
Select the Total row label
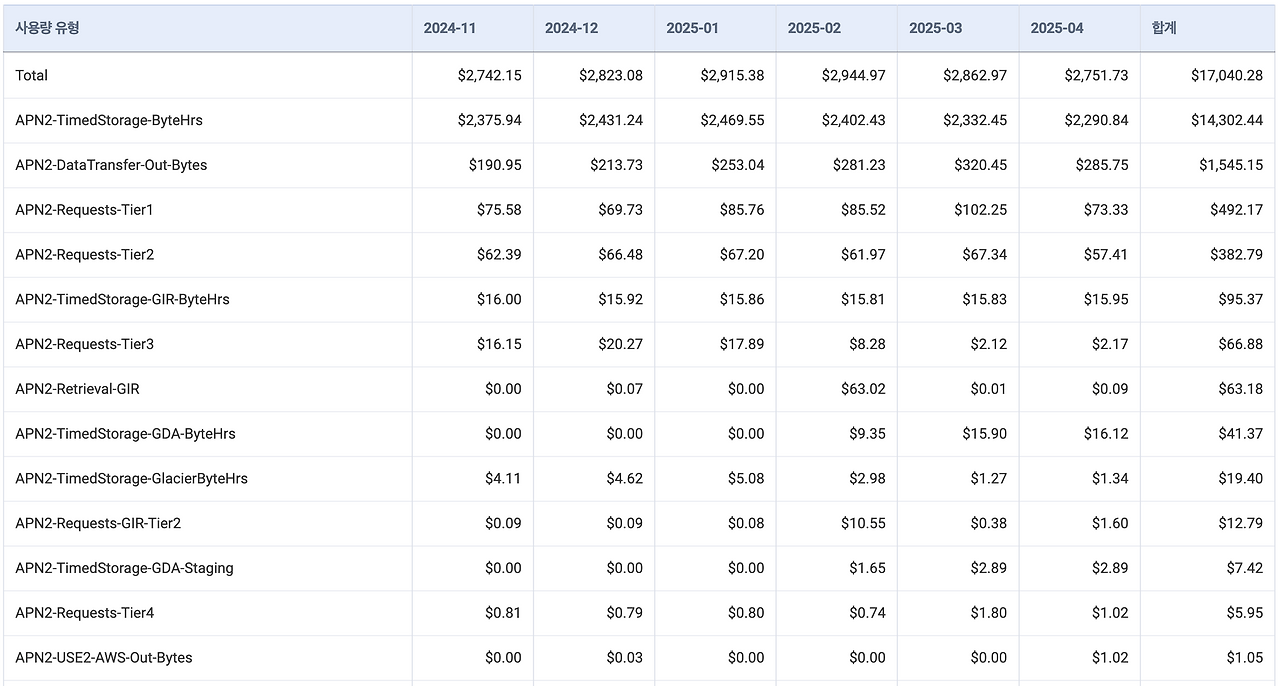click(x=32, y=75)
